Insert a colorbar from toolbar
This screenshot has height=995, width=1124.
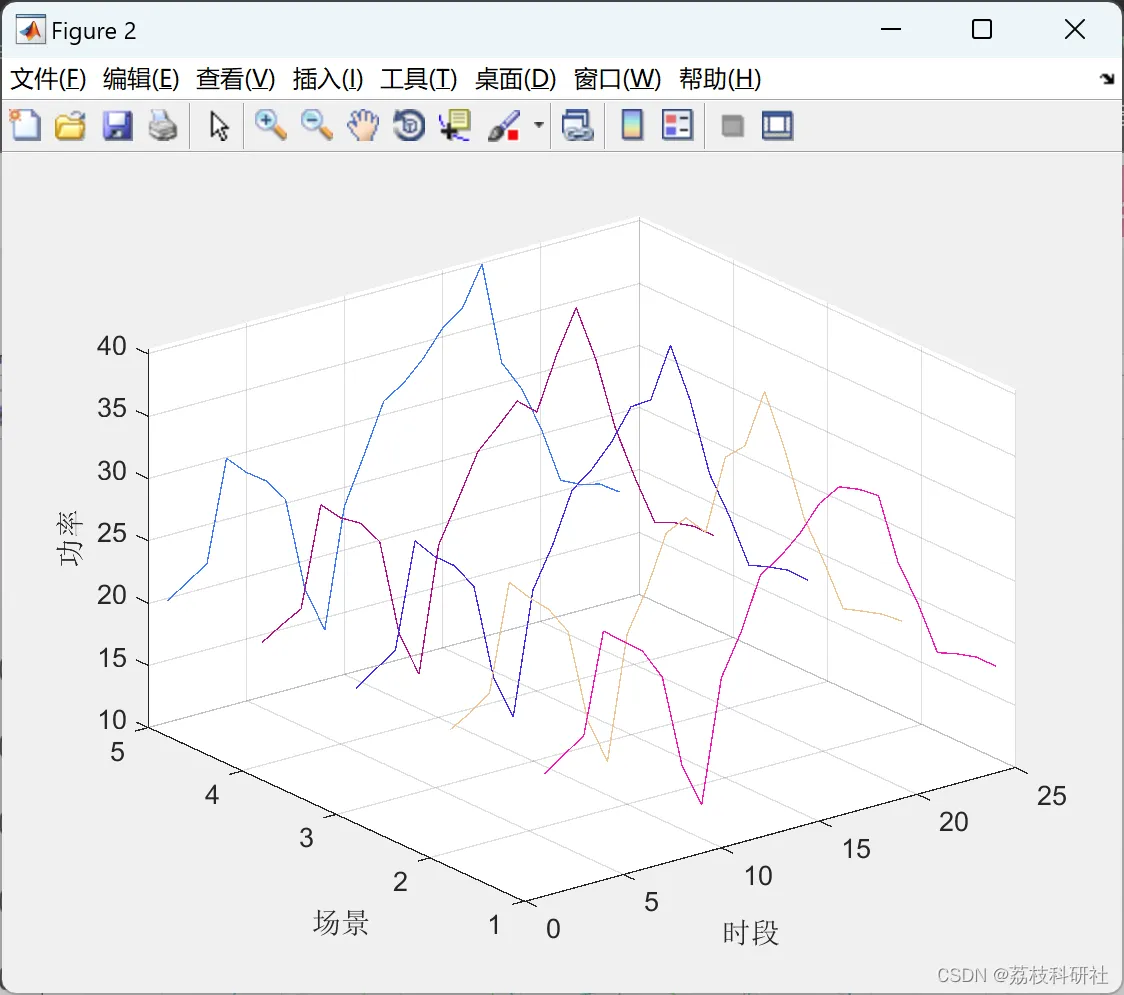point(632,125)
